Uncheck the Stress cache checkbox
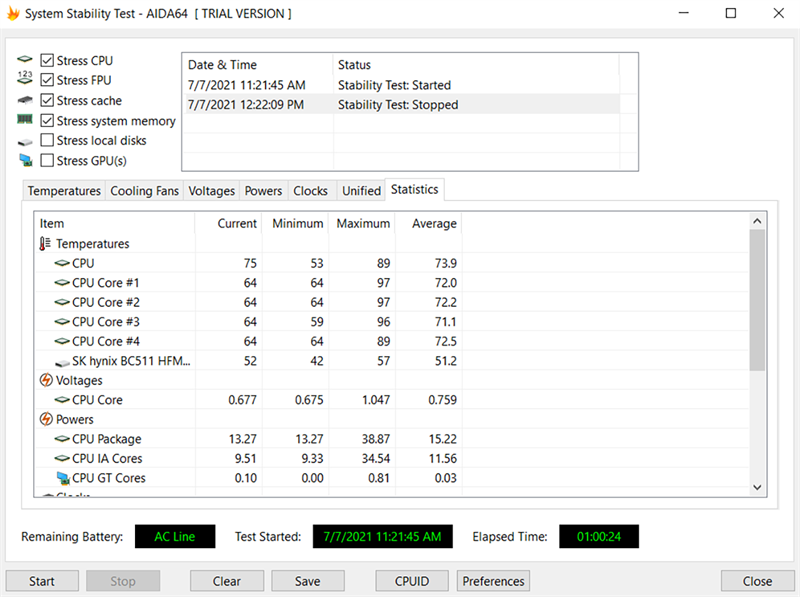 click(x=47, y=100)
